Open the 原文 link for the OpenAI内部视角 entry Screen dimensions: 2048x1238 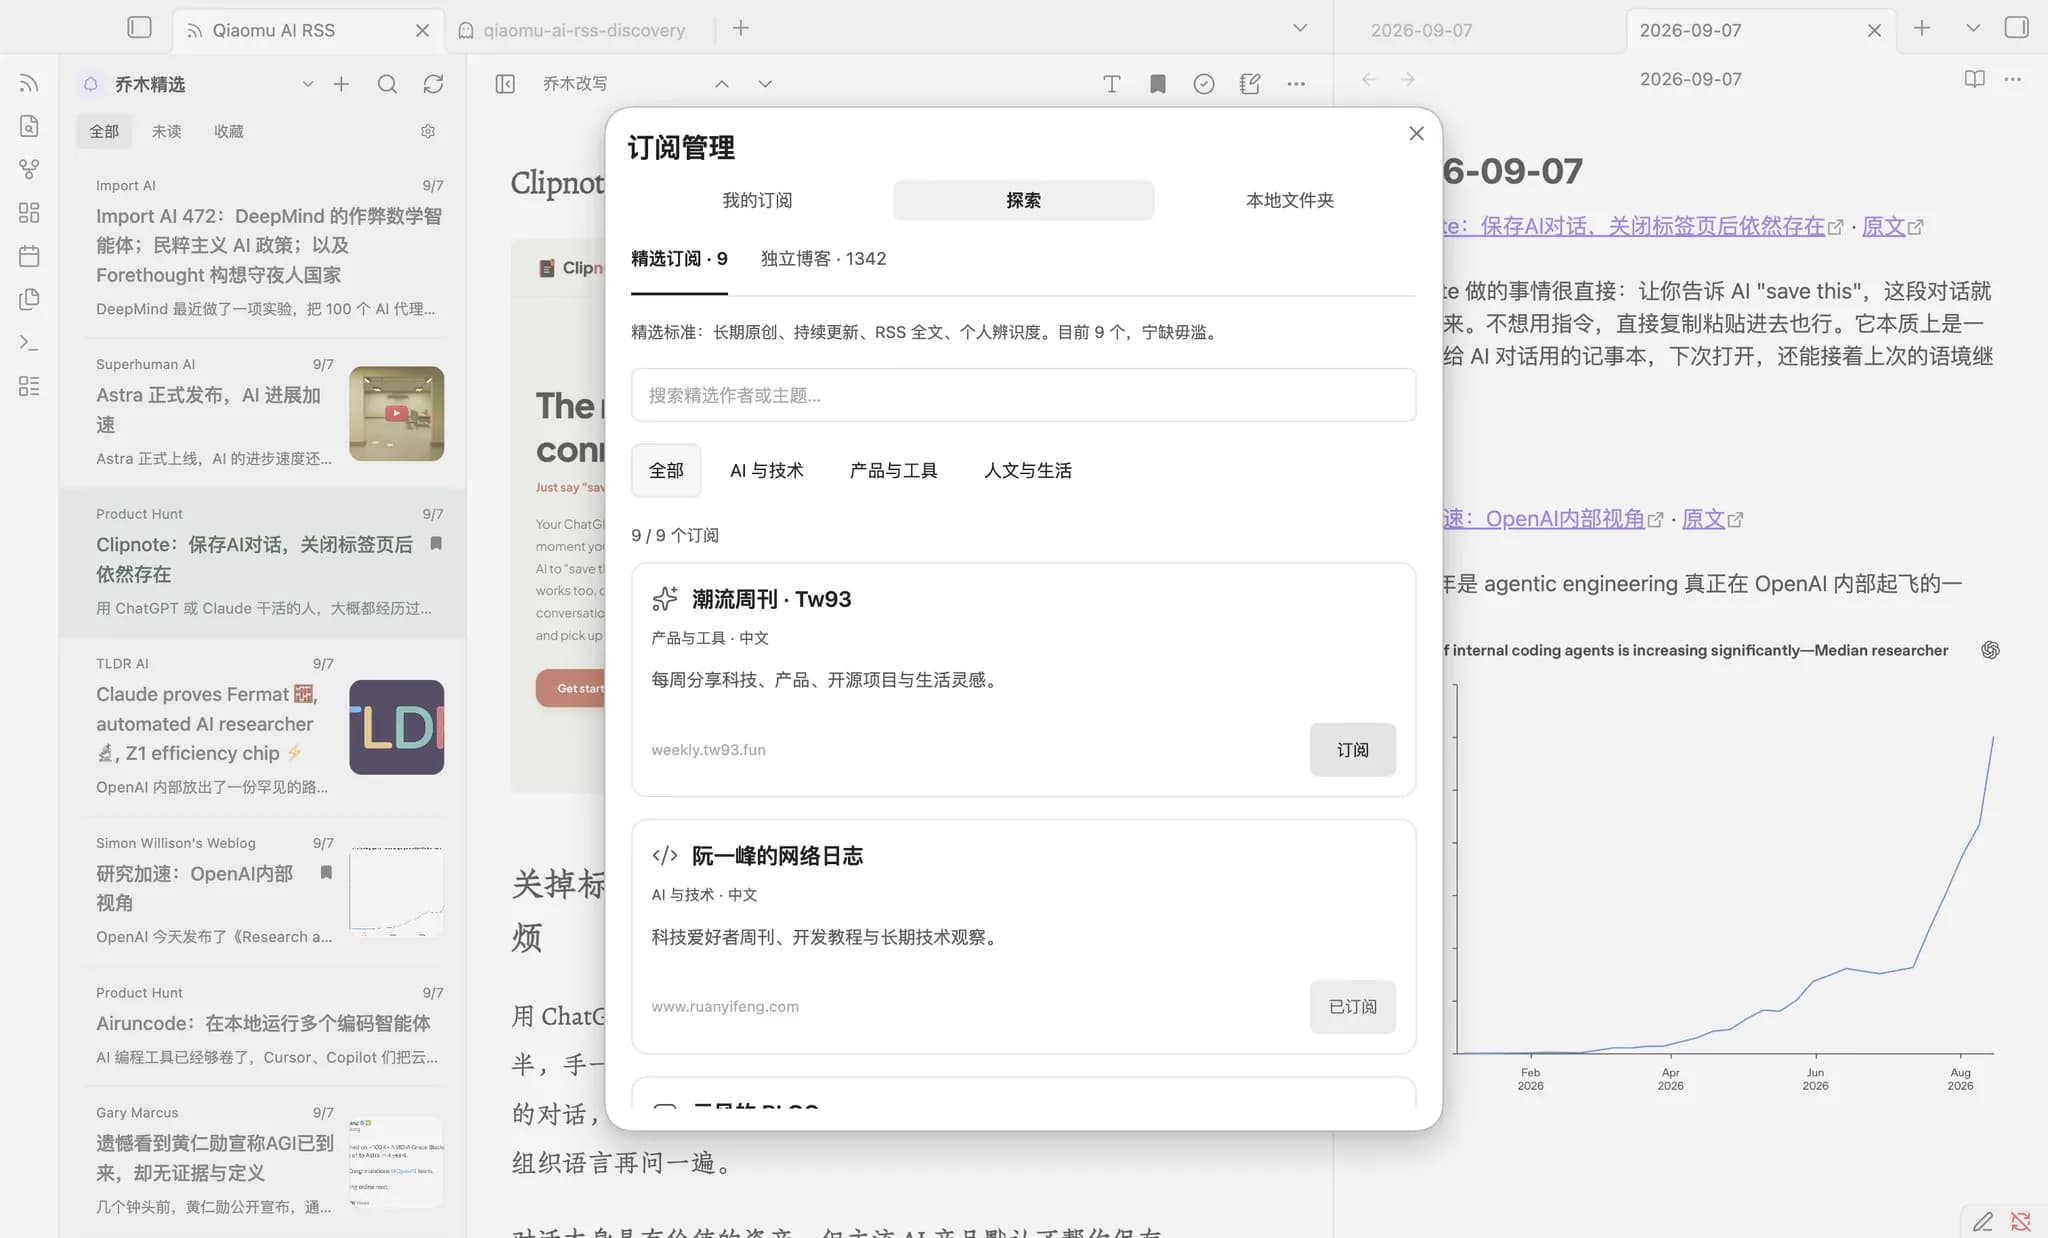[x=1703, y=519]
